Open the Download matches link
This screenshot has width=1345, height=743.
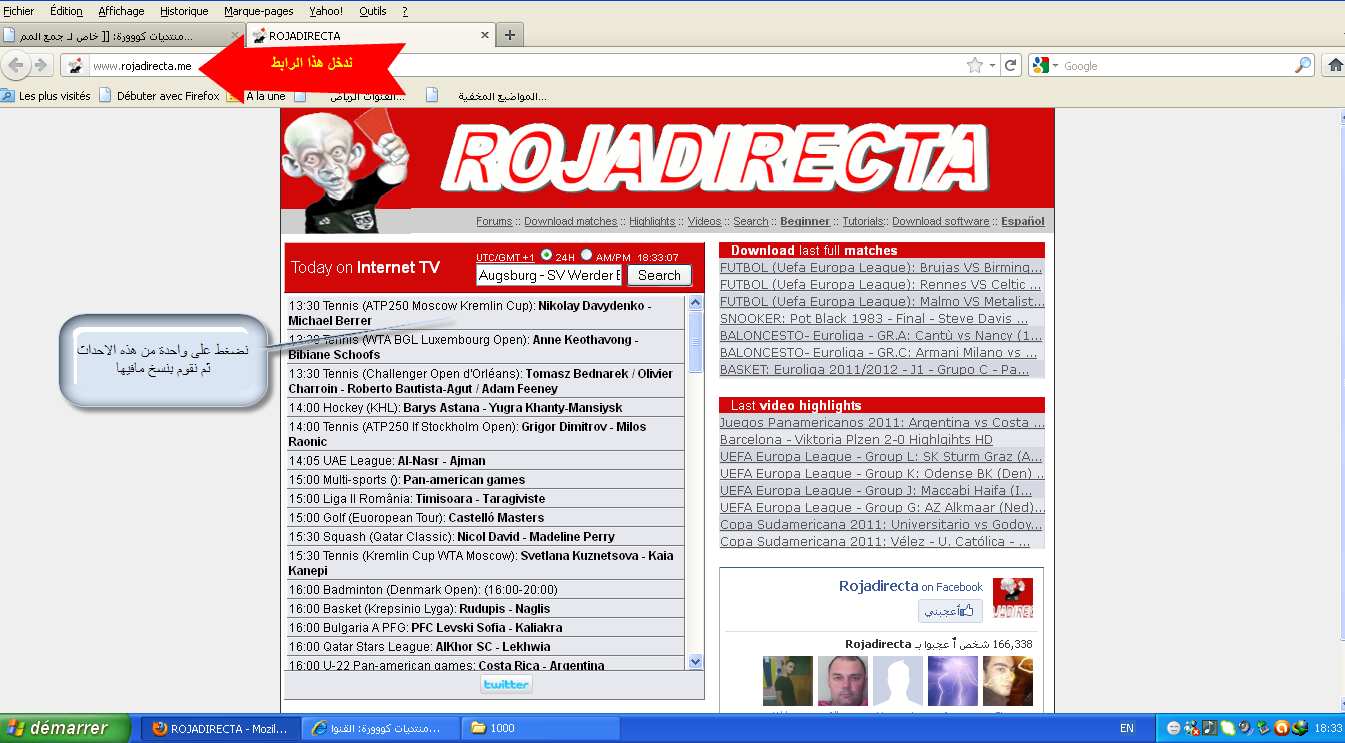pos(571,221)
